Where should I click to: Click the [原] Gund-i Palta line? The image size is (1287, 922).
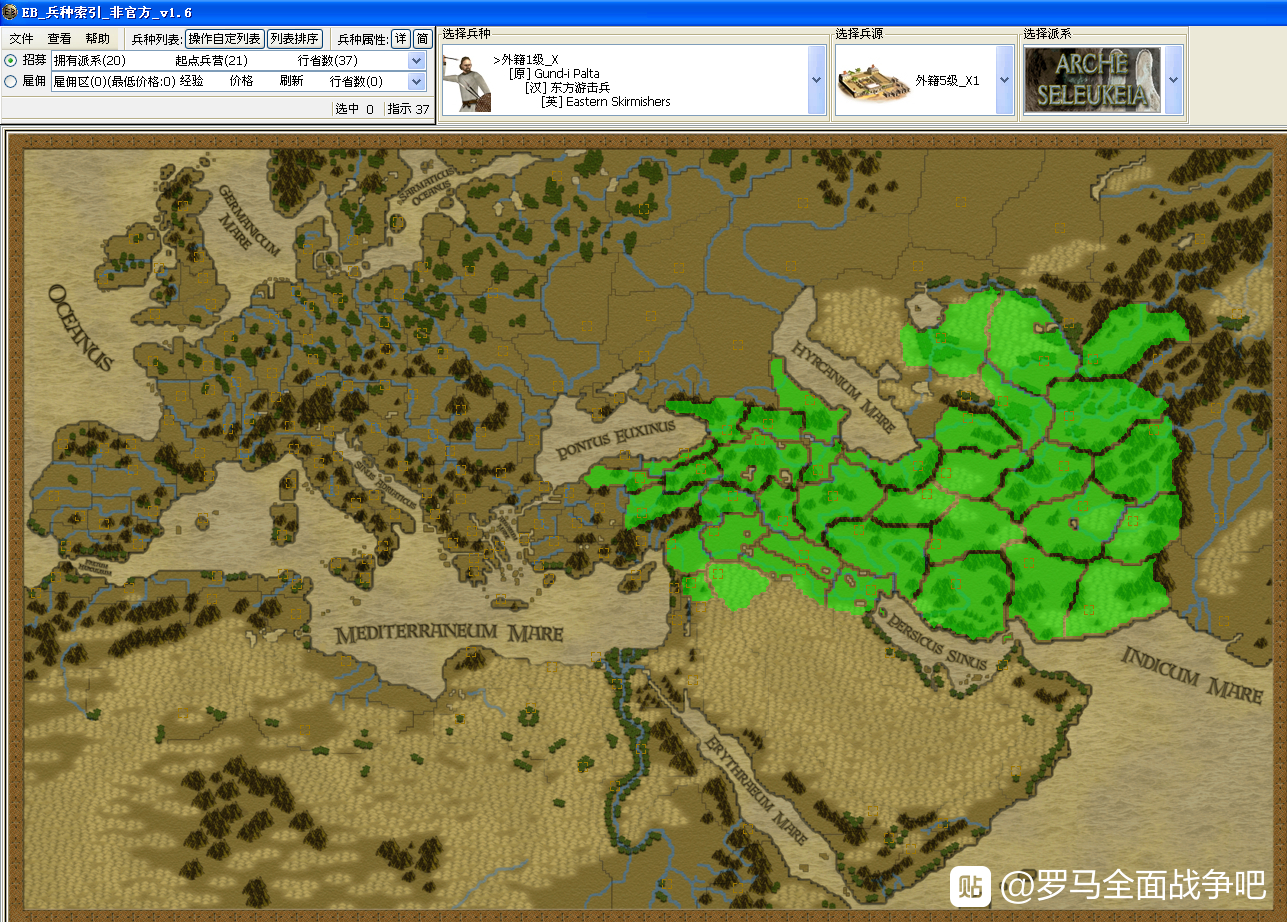pos(554,74)
